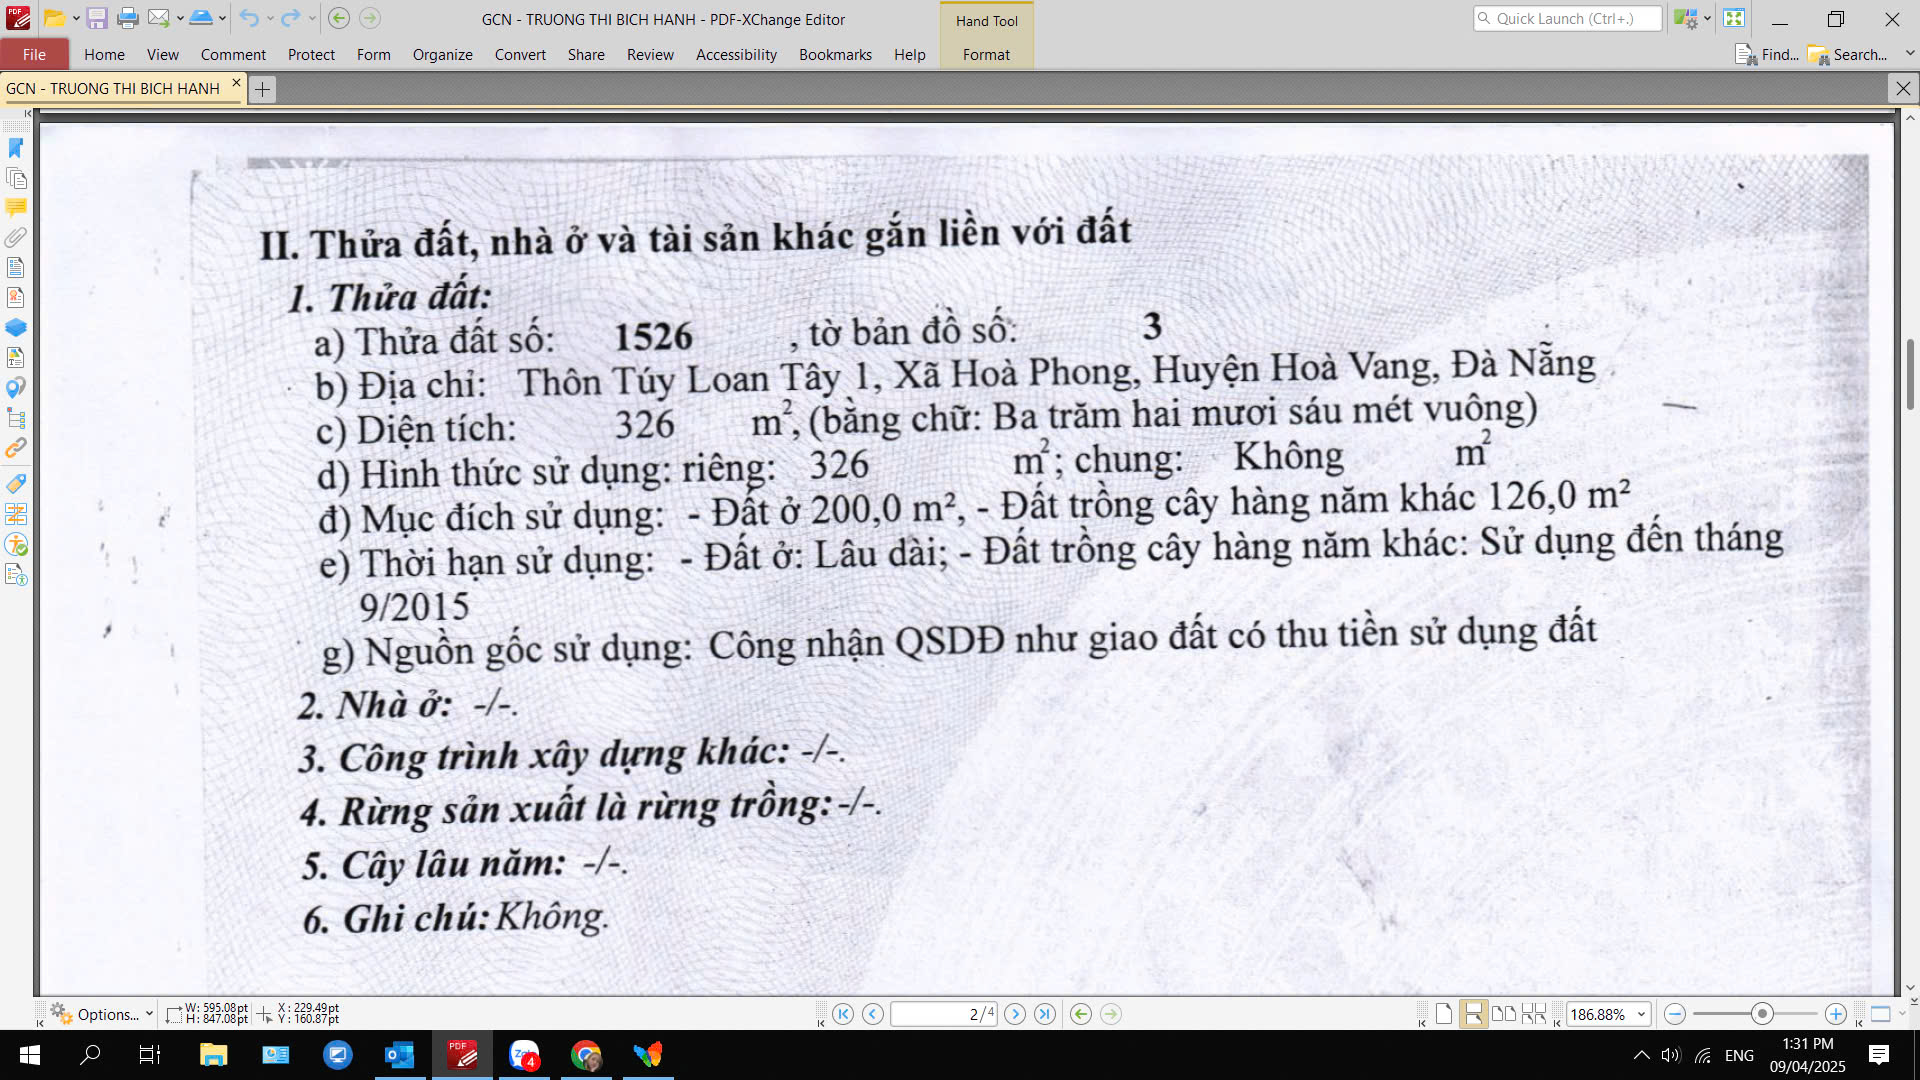Open the Bookmarks menu
This screenshot has width=1920, height=1080.
click(x=835, y=55)
